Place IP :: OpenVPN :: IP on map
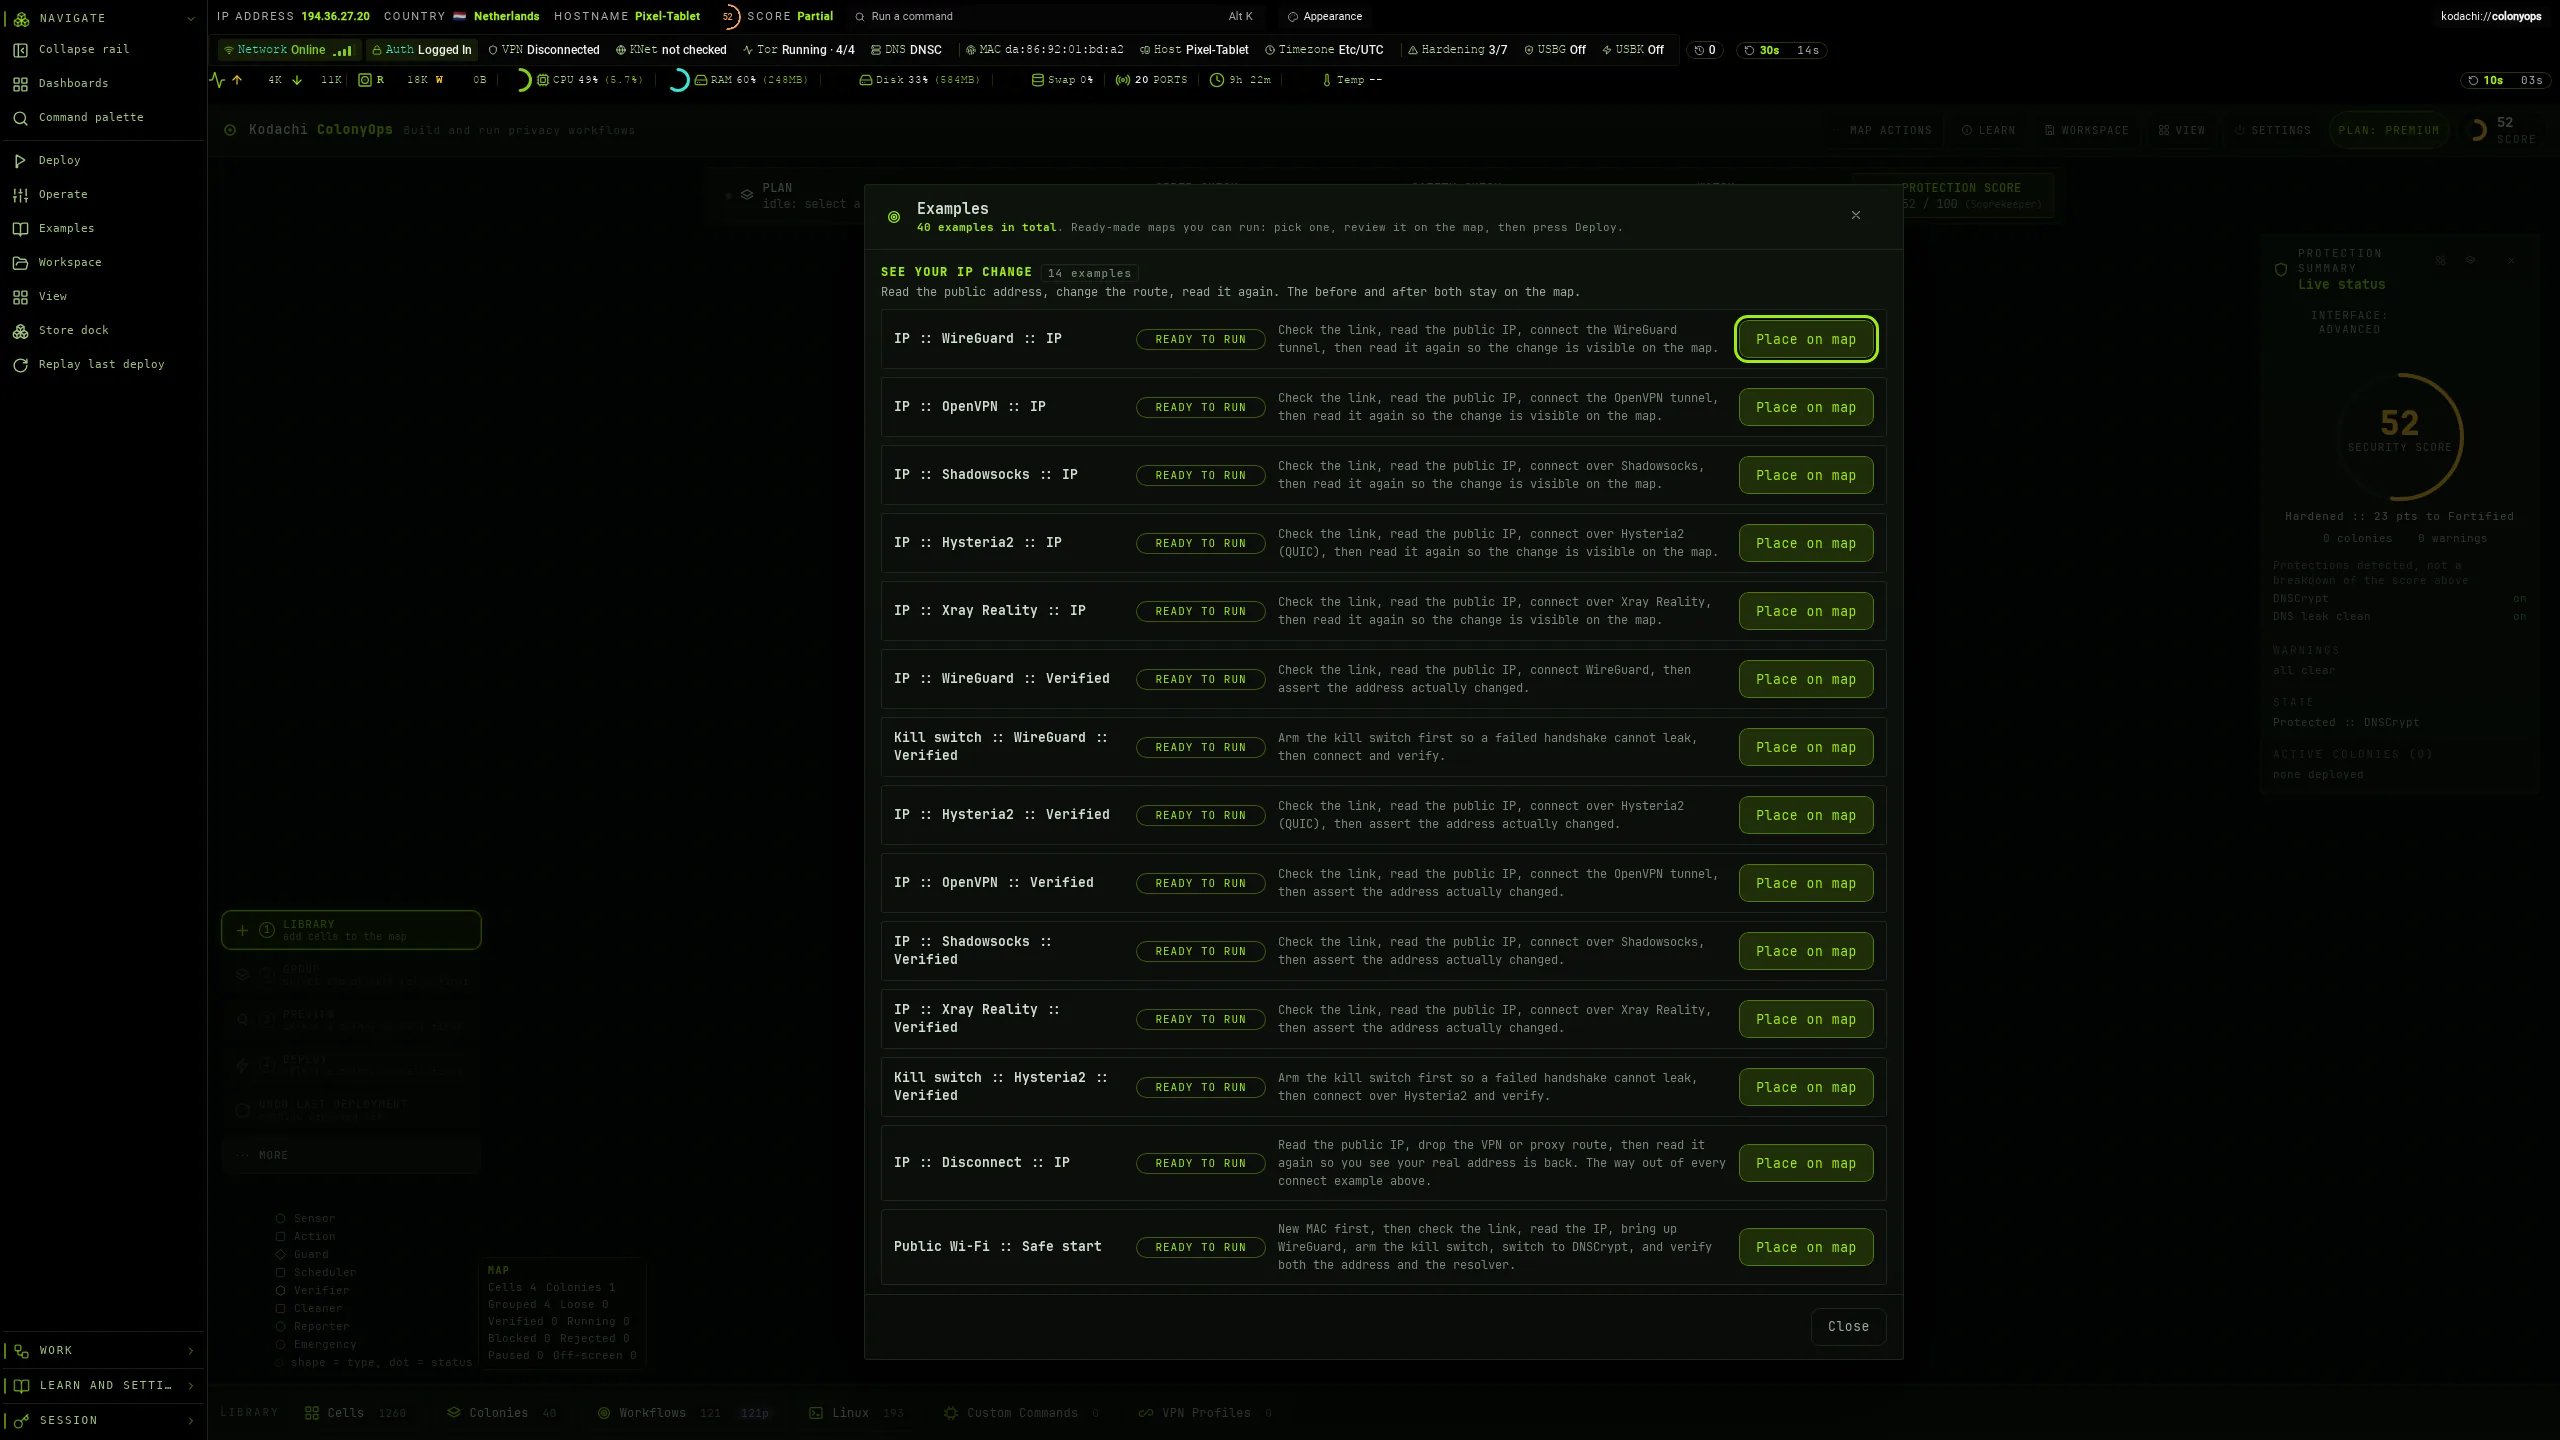This screenshot has height=1440, width=2560. 1806,408
